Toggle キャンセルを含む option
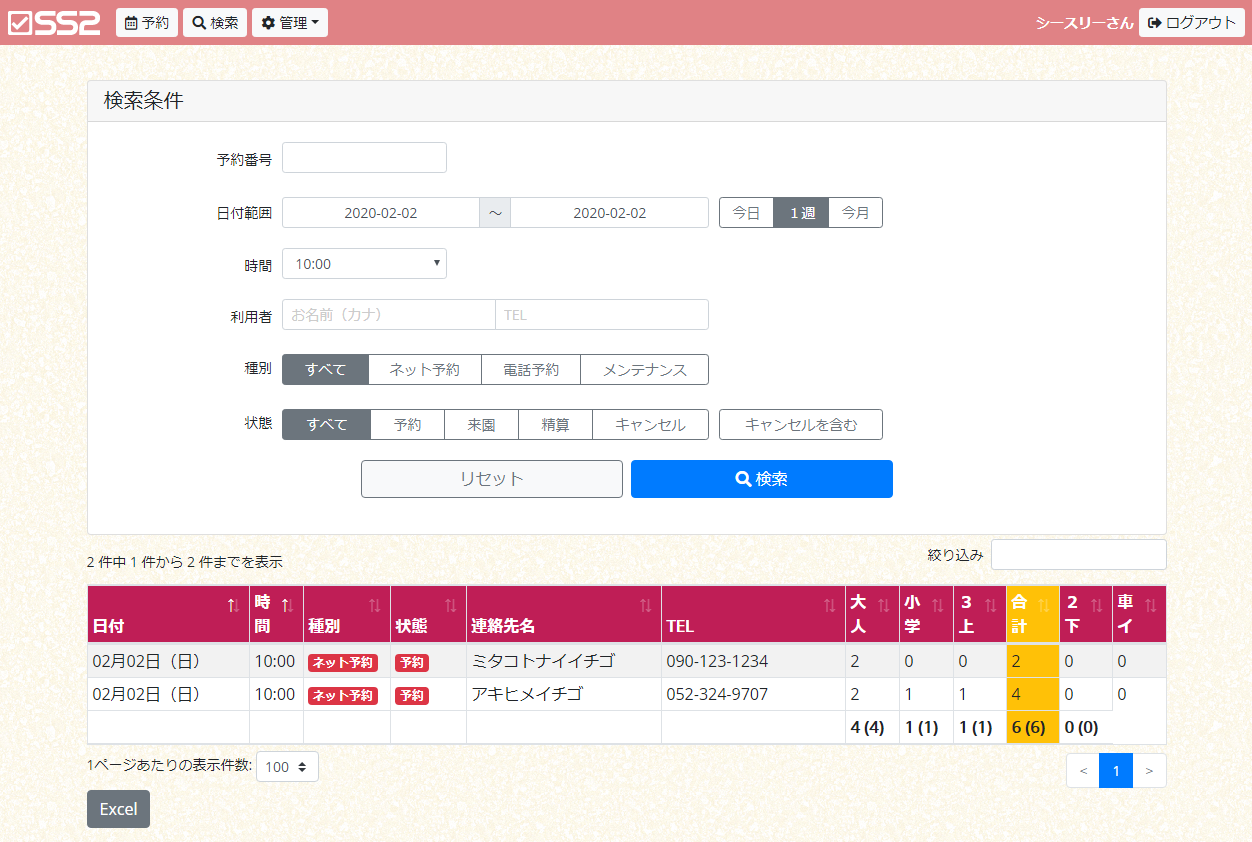This screenshot has height=842, width=1252. [x=800, y=425]
